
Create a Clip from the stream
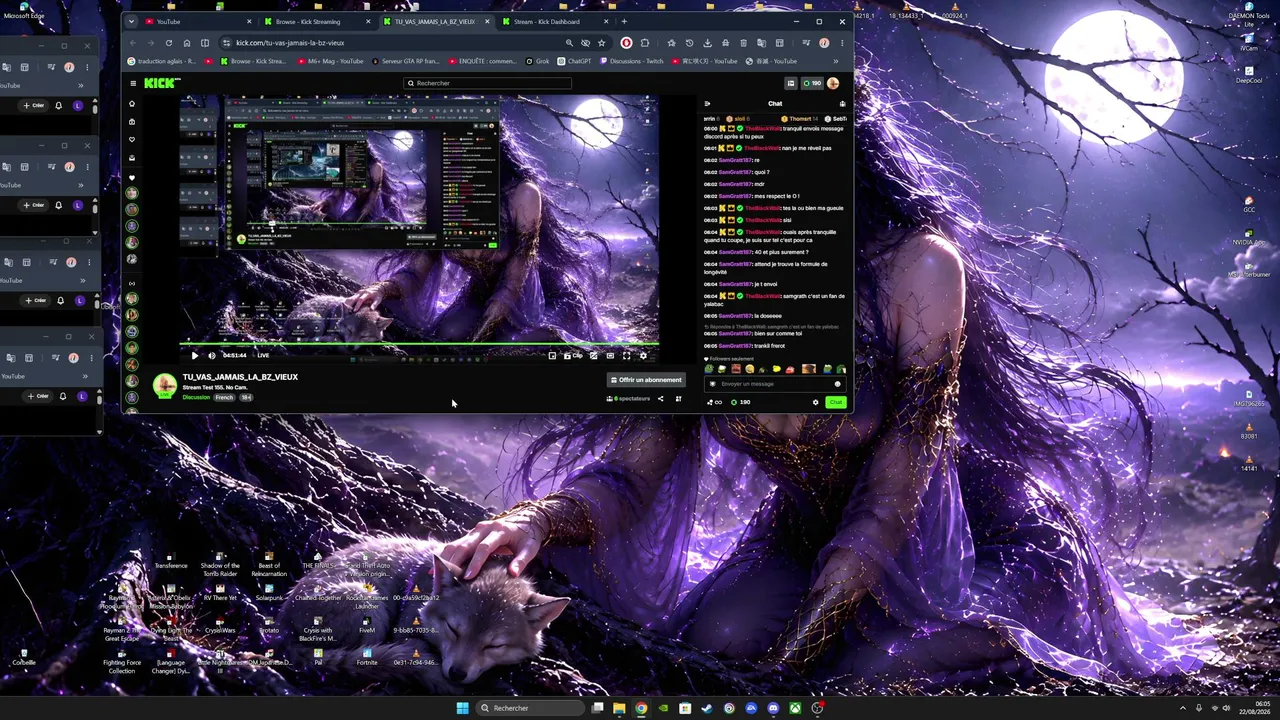(573, 355)
